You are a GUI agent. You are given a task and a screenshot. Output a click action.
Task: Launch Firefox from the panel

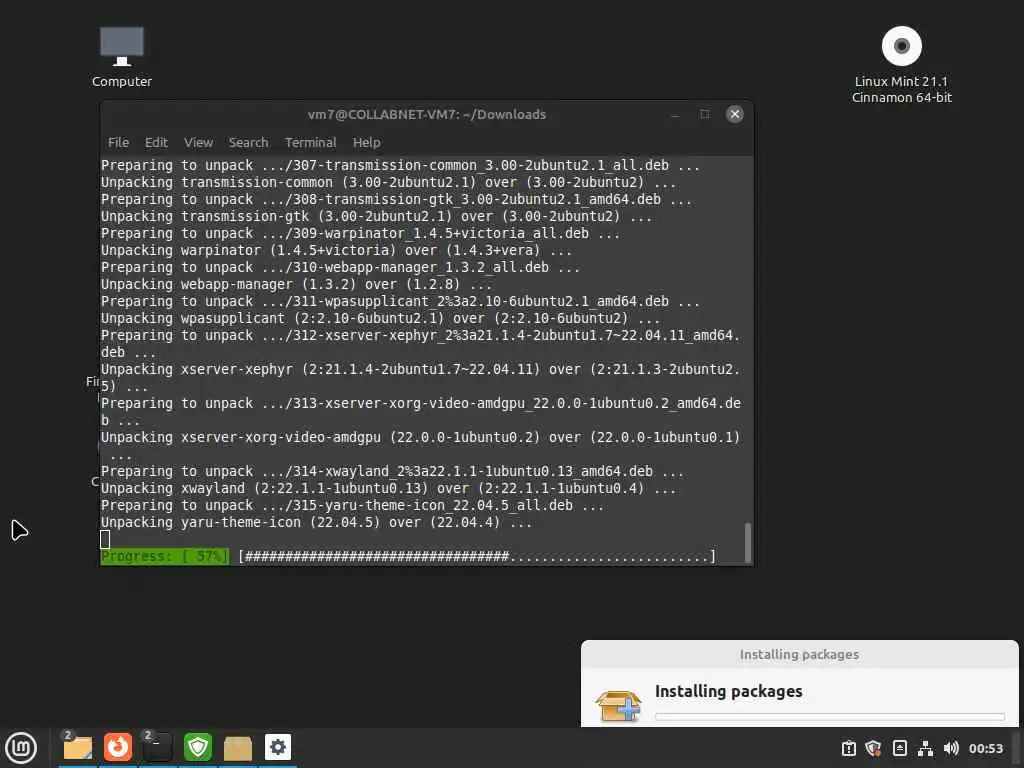tap(118, 747)
